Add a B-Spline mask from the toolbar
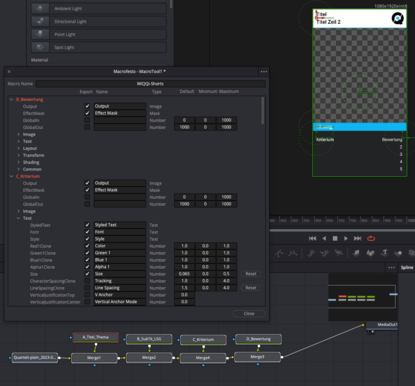 293,253
